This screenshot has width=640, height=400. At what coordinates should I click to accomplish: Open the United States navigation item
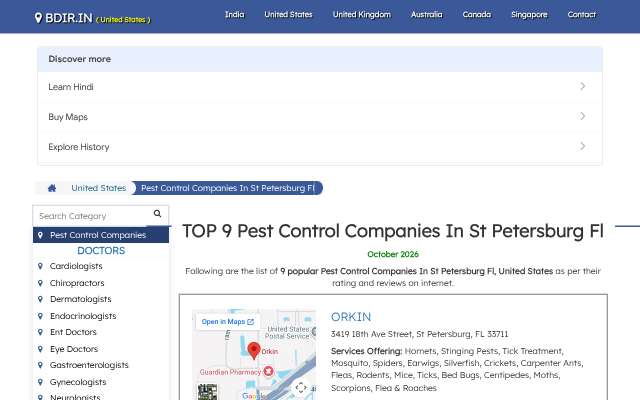point(288,15)
